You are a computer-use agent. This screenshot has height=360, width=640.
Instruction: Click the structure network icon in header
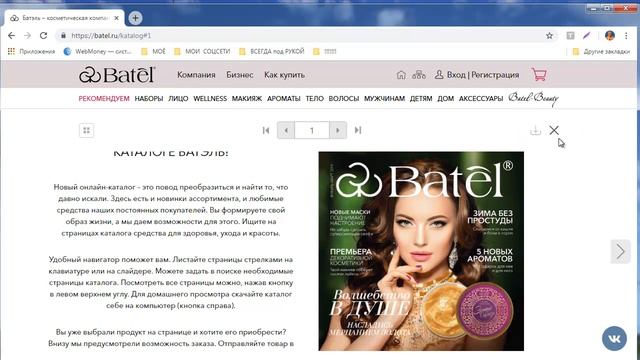pos(419,75)
